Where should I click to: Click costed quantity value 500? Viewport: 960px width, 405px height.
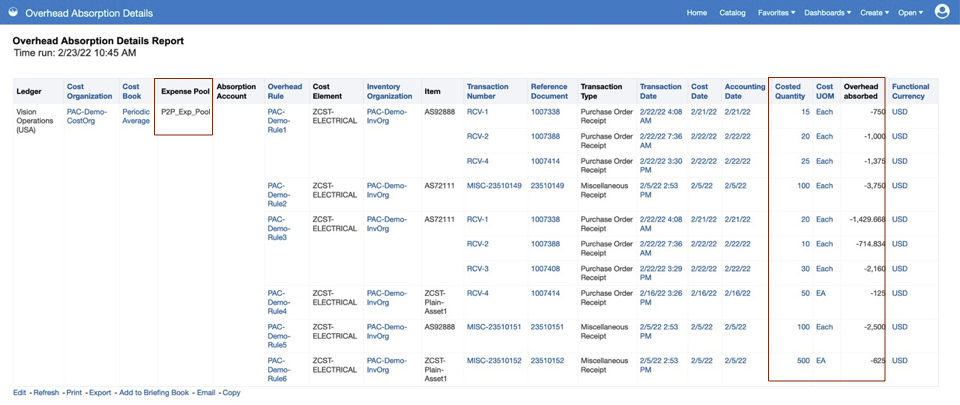[x=804, y=361]
